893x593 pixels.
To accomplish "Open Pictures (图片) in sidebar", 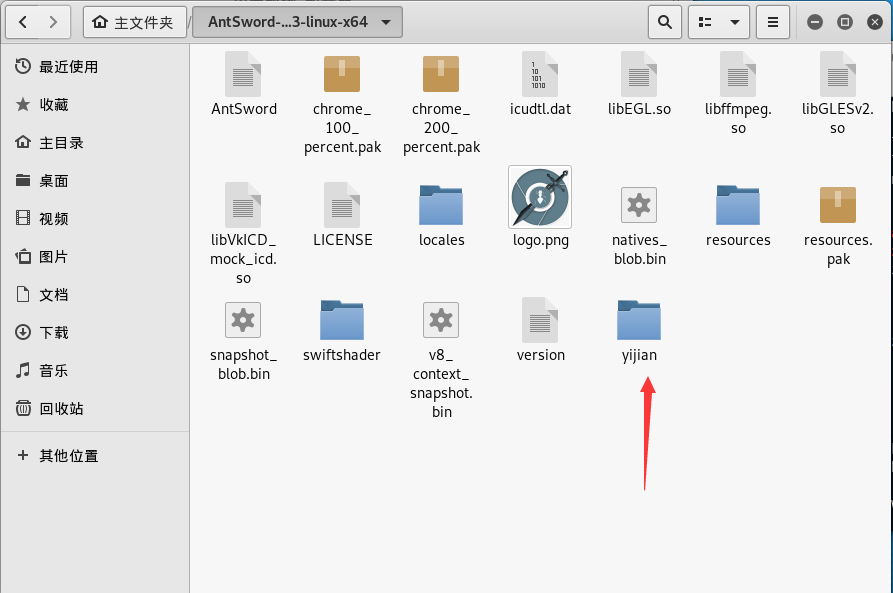I will click(95, 256).
